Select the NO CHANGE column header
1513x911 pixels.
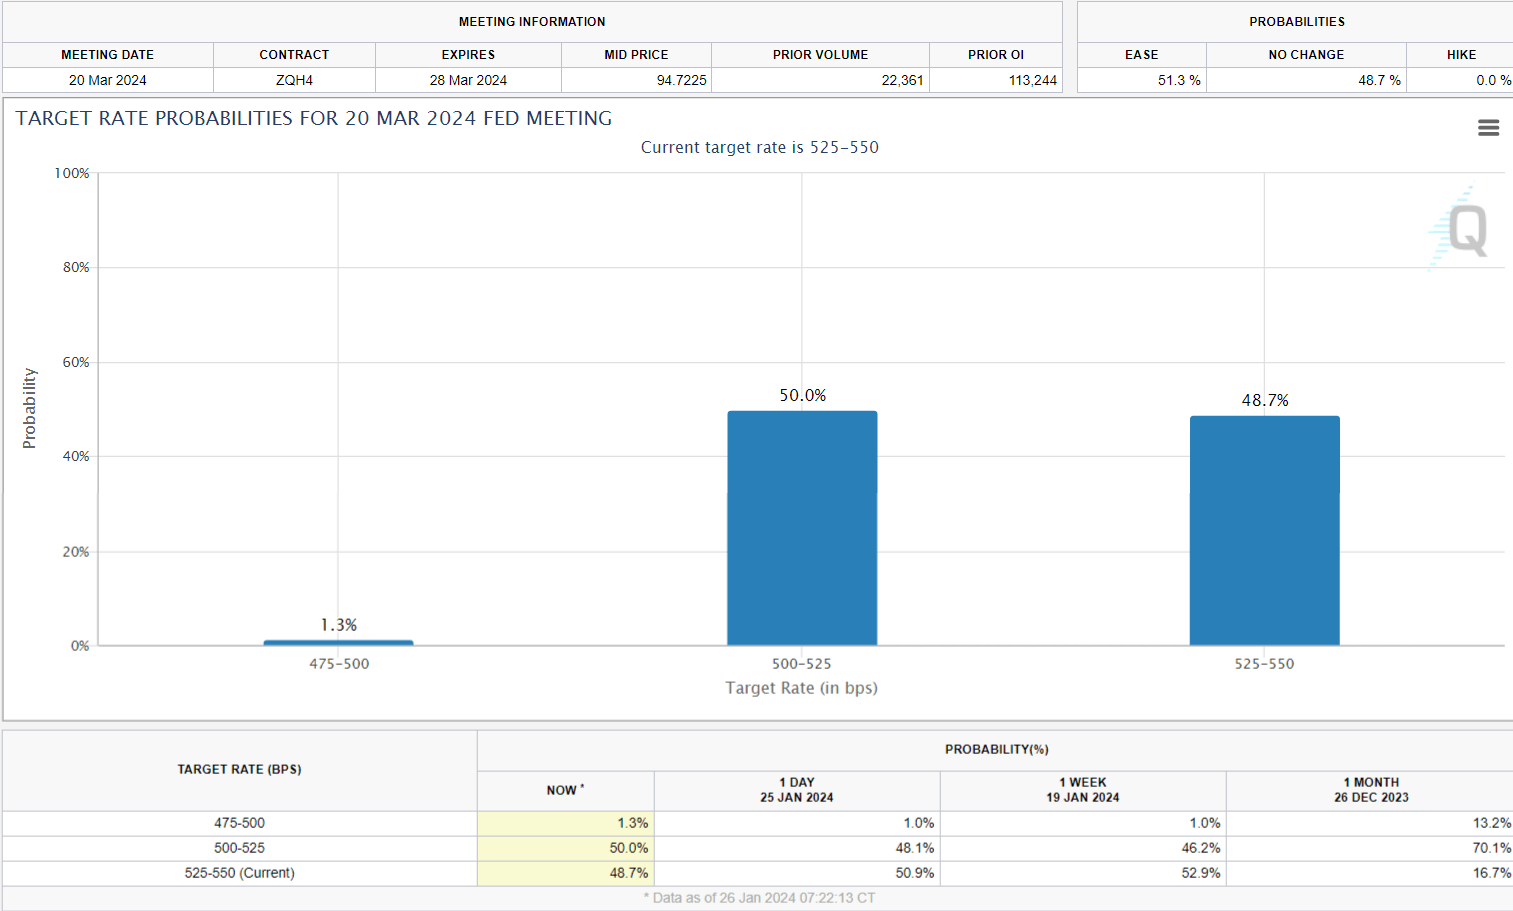(1306, 55)
